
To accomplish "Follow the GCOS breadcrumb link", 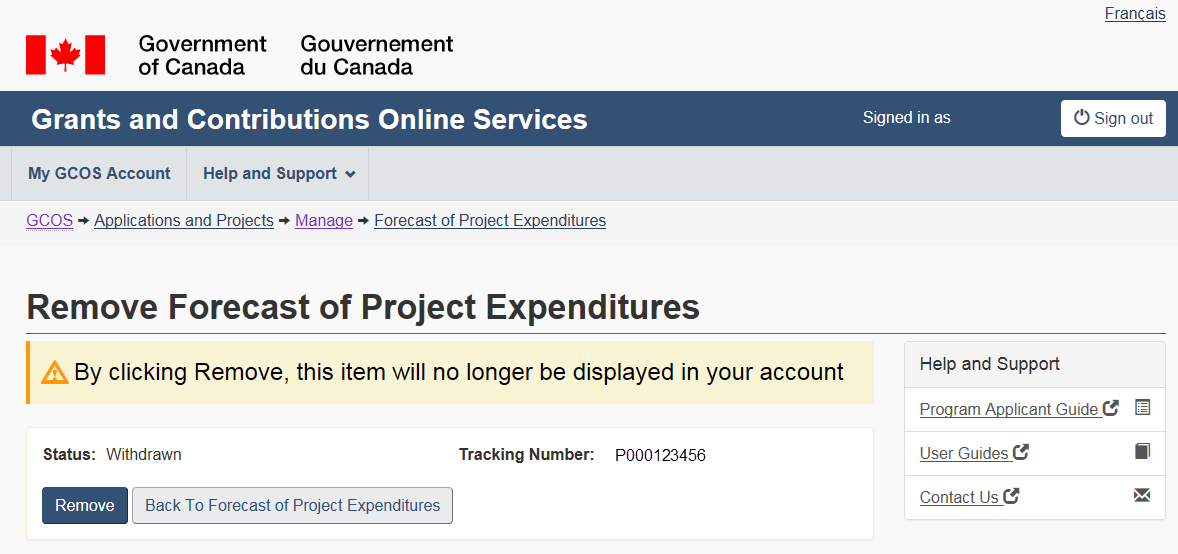I will coord(49,221).
